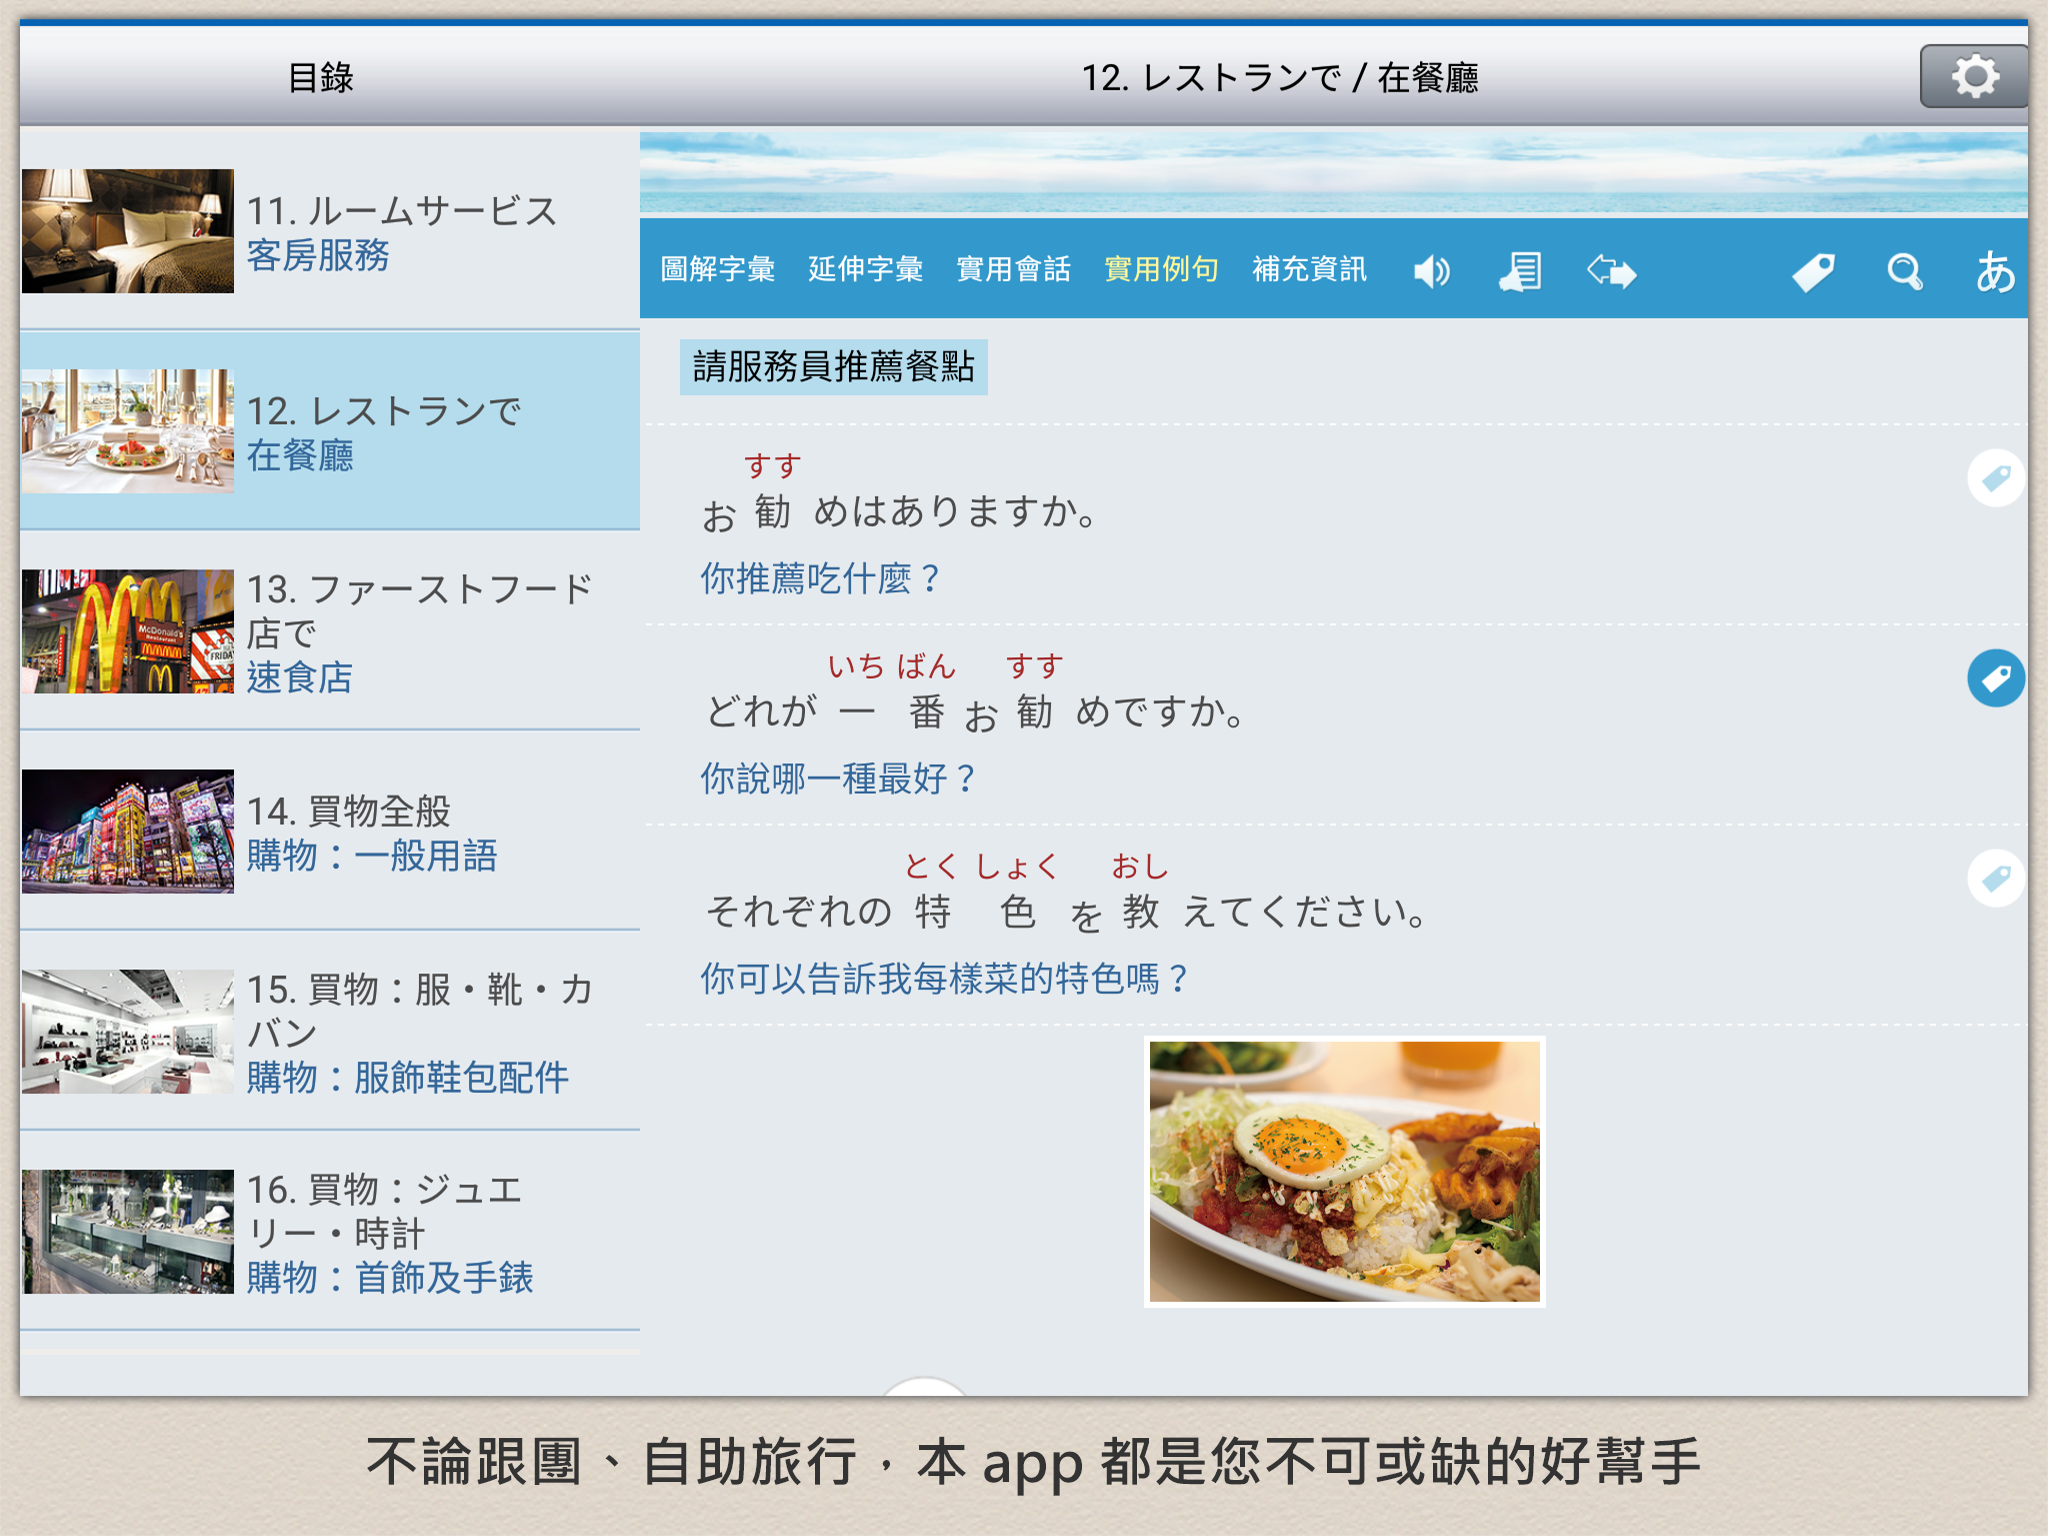This screenshot has height=1536, width=2048.
Task: Open the notes list page icon
Action: tap(1520, 271)
